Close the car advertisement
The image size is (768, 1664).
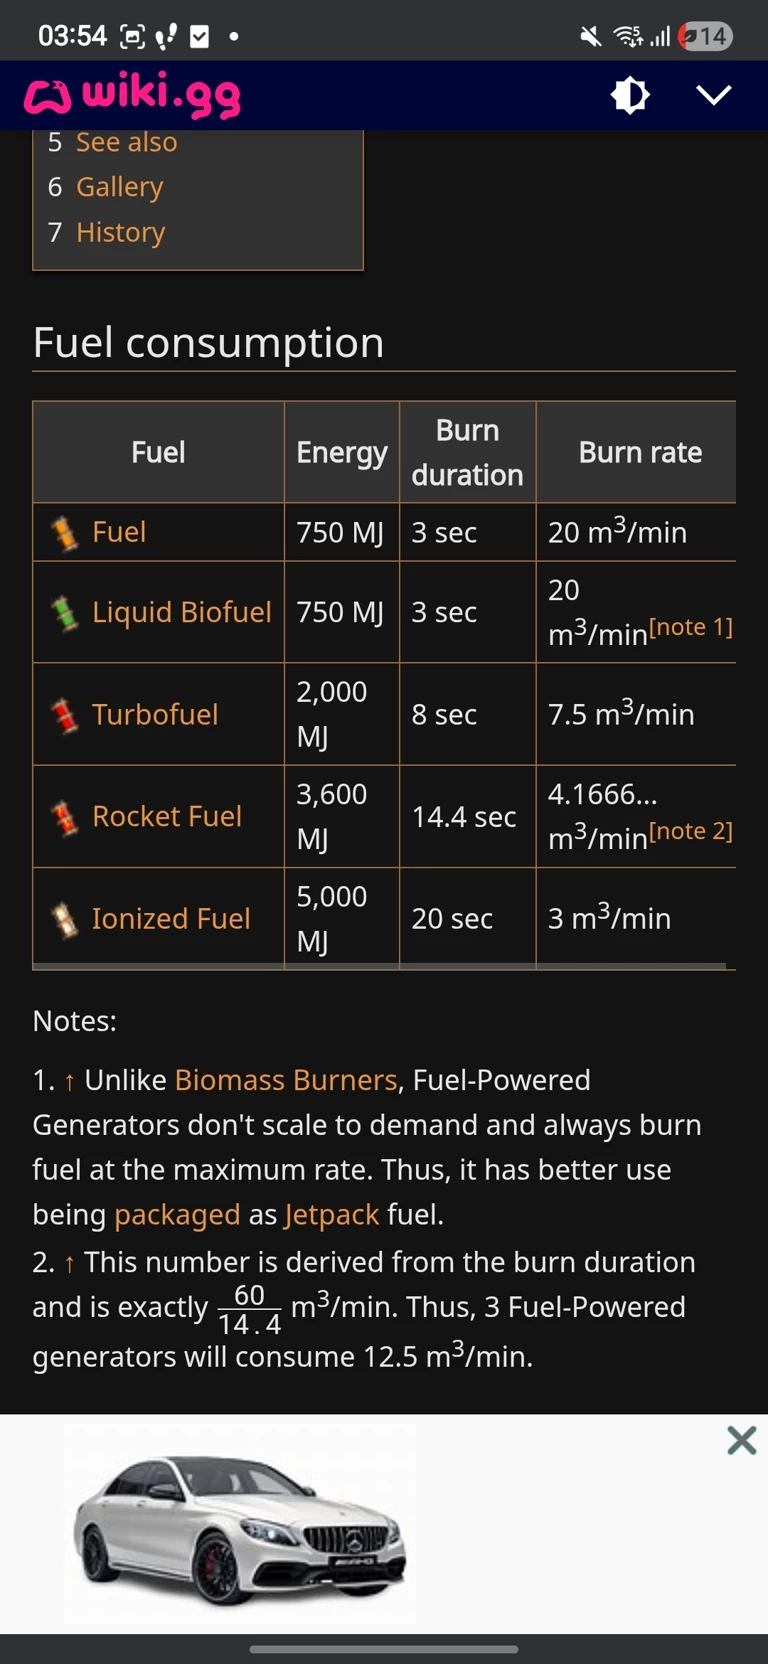[741, 1440]
